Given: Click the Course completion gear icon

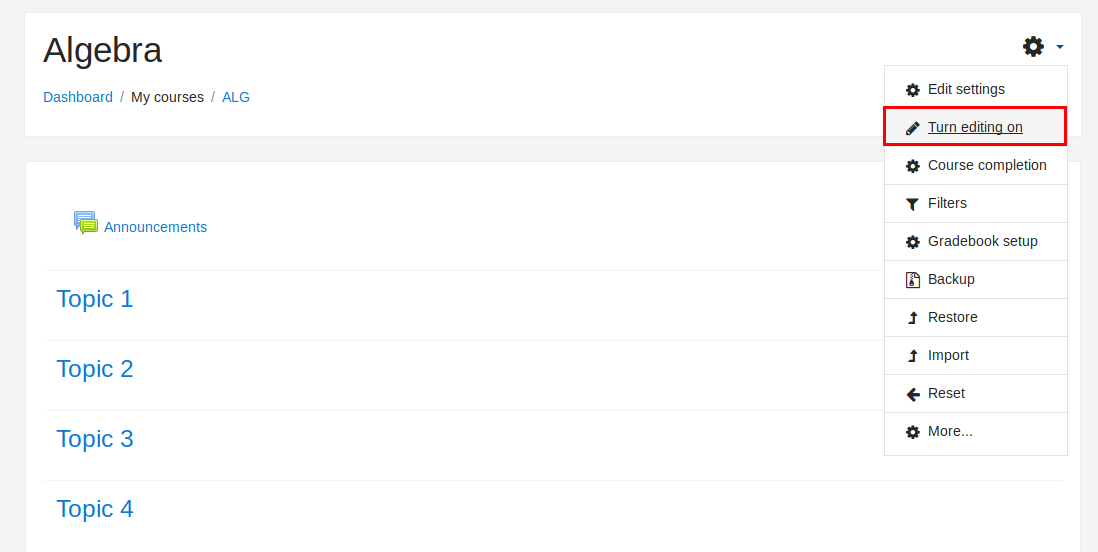Looking at the screenshot, I should click(x=912, y=166).
